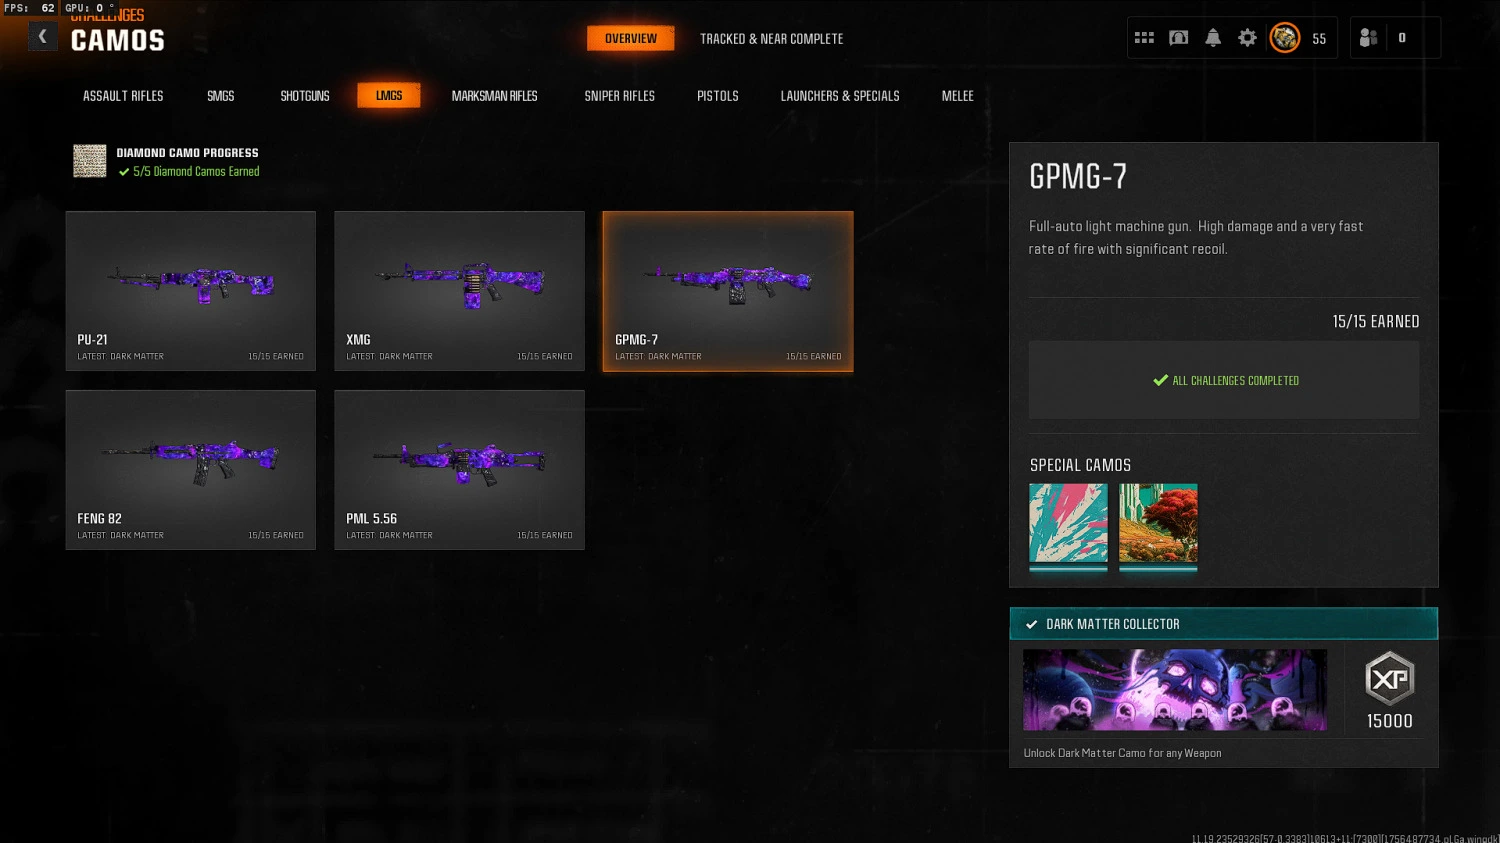
Task: Select the teal and pink special camo
Action: coord(1068,524)
